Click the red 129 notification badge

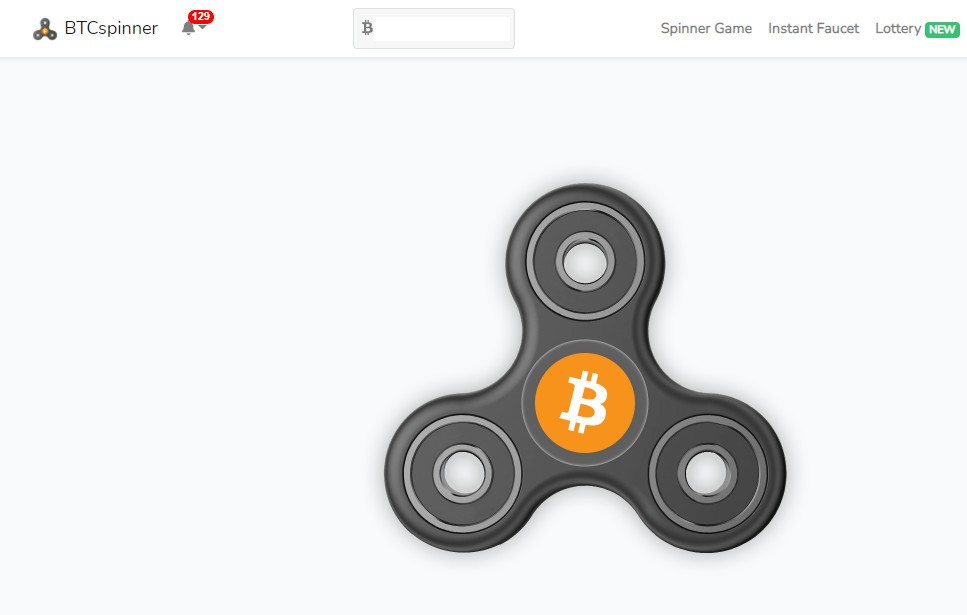(201, 17)
